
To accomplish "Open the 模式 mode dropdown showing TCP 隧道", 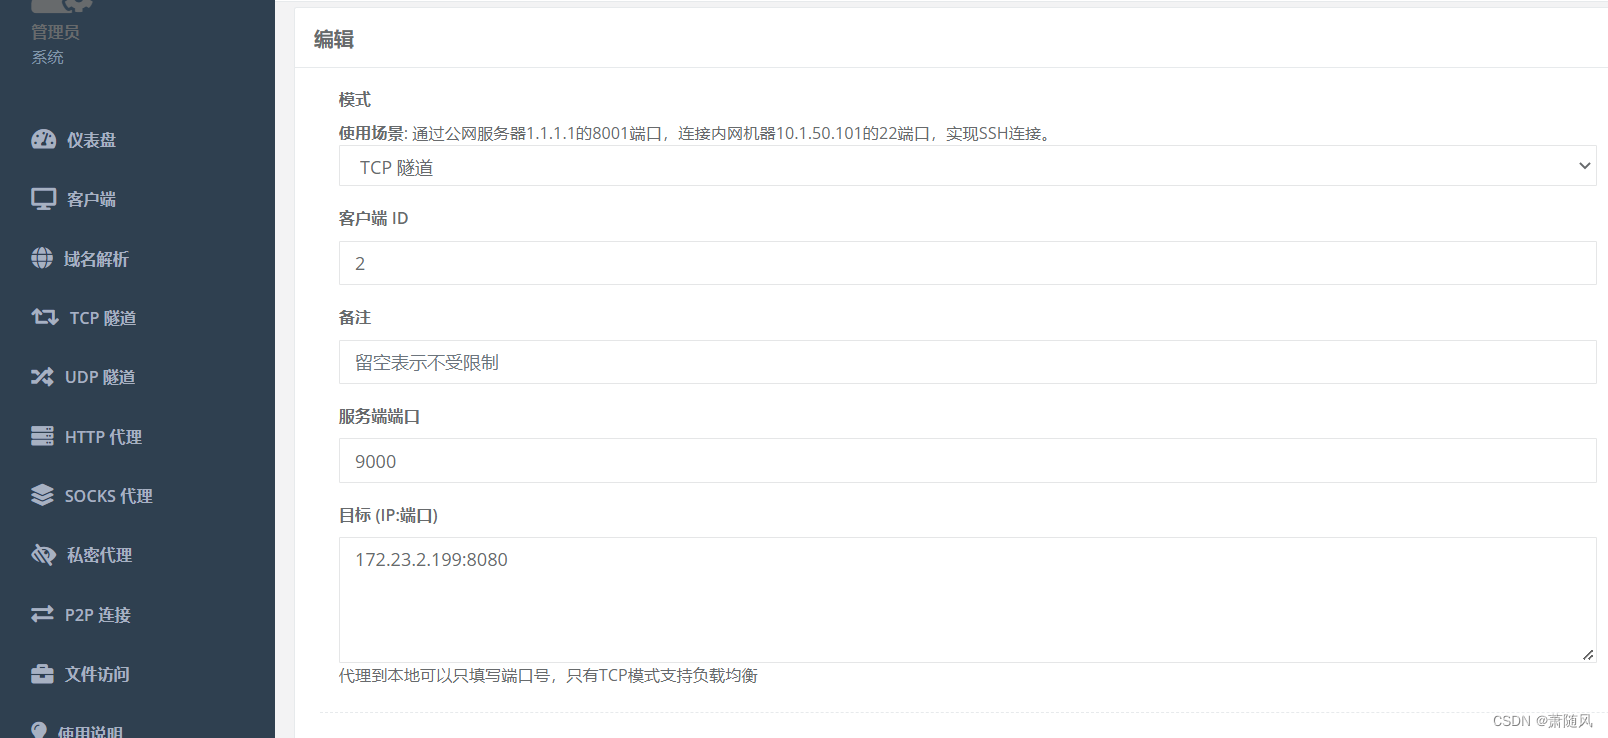I will 967,166.
